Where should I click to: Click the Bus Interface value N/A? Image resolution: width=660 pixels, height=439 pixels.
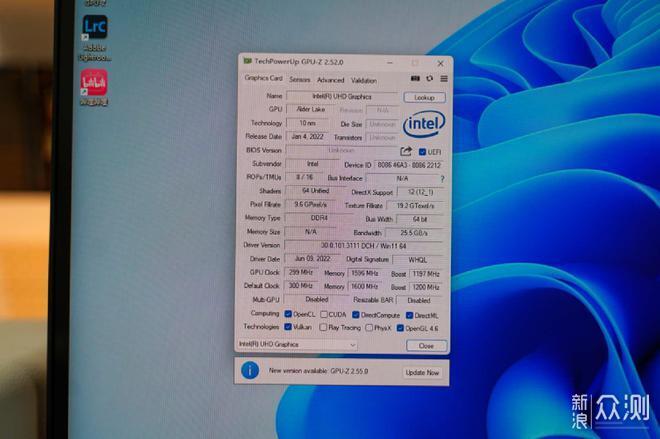pos(402,178)
